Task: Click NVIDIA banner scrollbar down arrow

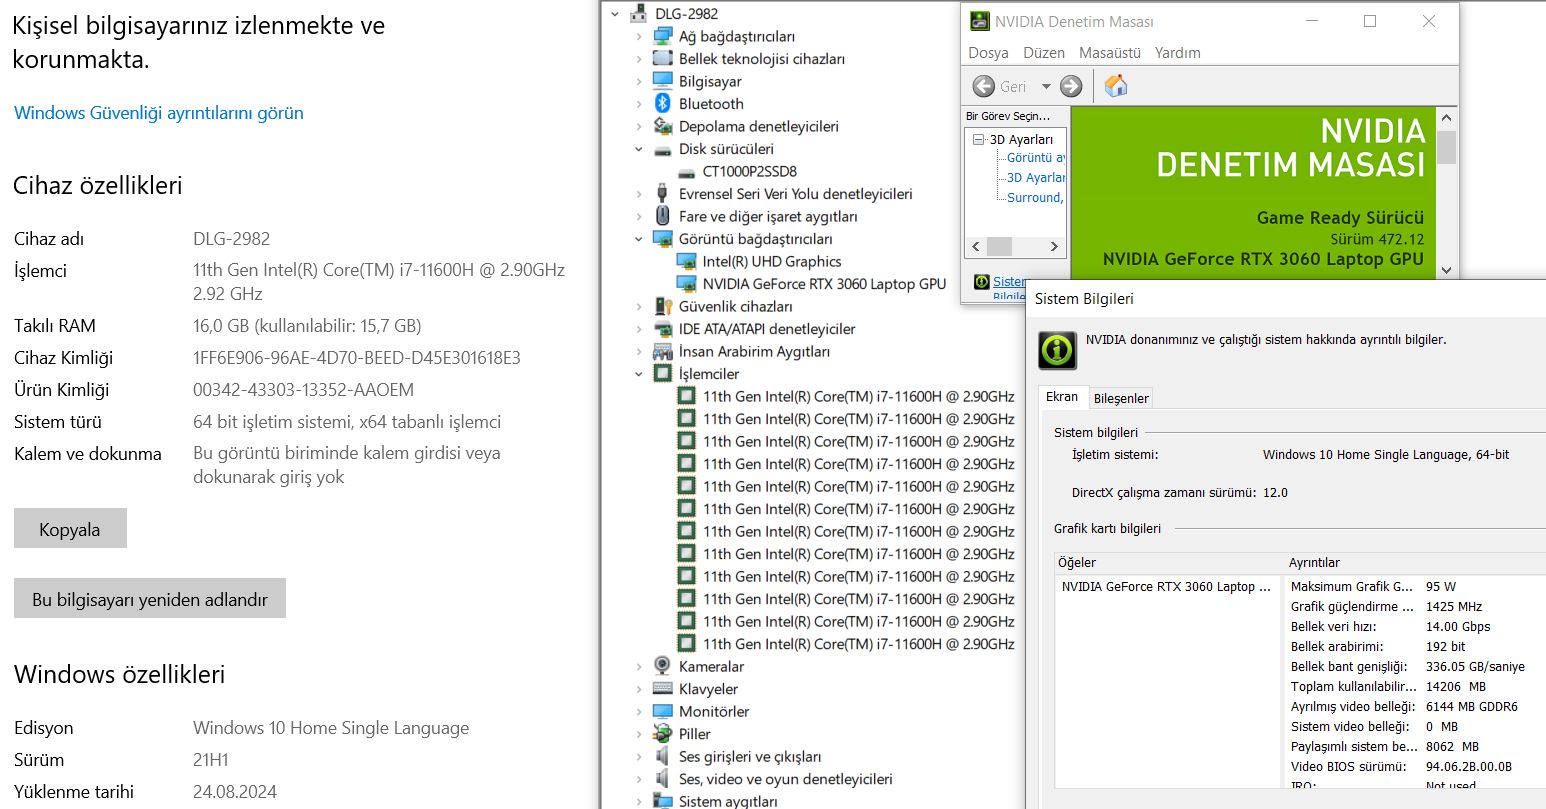Action: click(1446, 269)
